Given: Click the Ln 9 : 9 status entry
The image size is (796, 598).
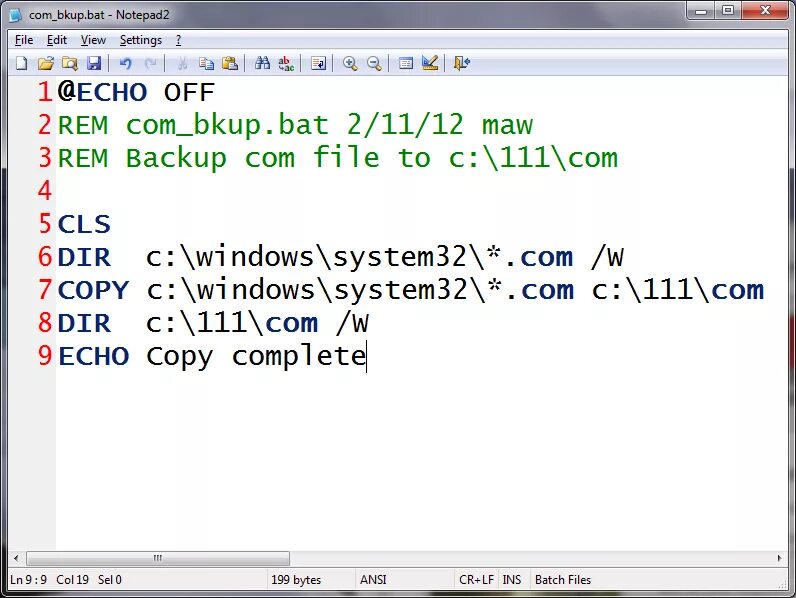Looking at the screenshot, I should click(x=28, y=580).
